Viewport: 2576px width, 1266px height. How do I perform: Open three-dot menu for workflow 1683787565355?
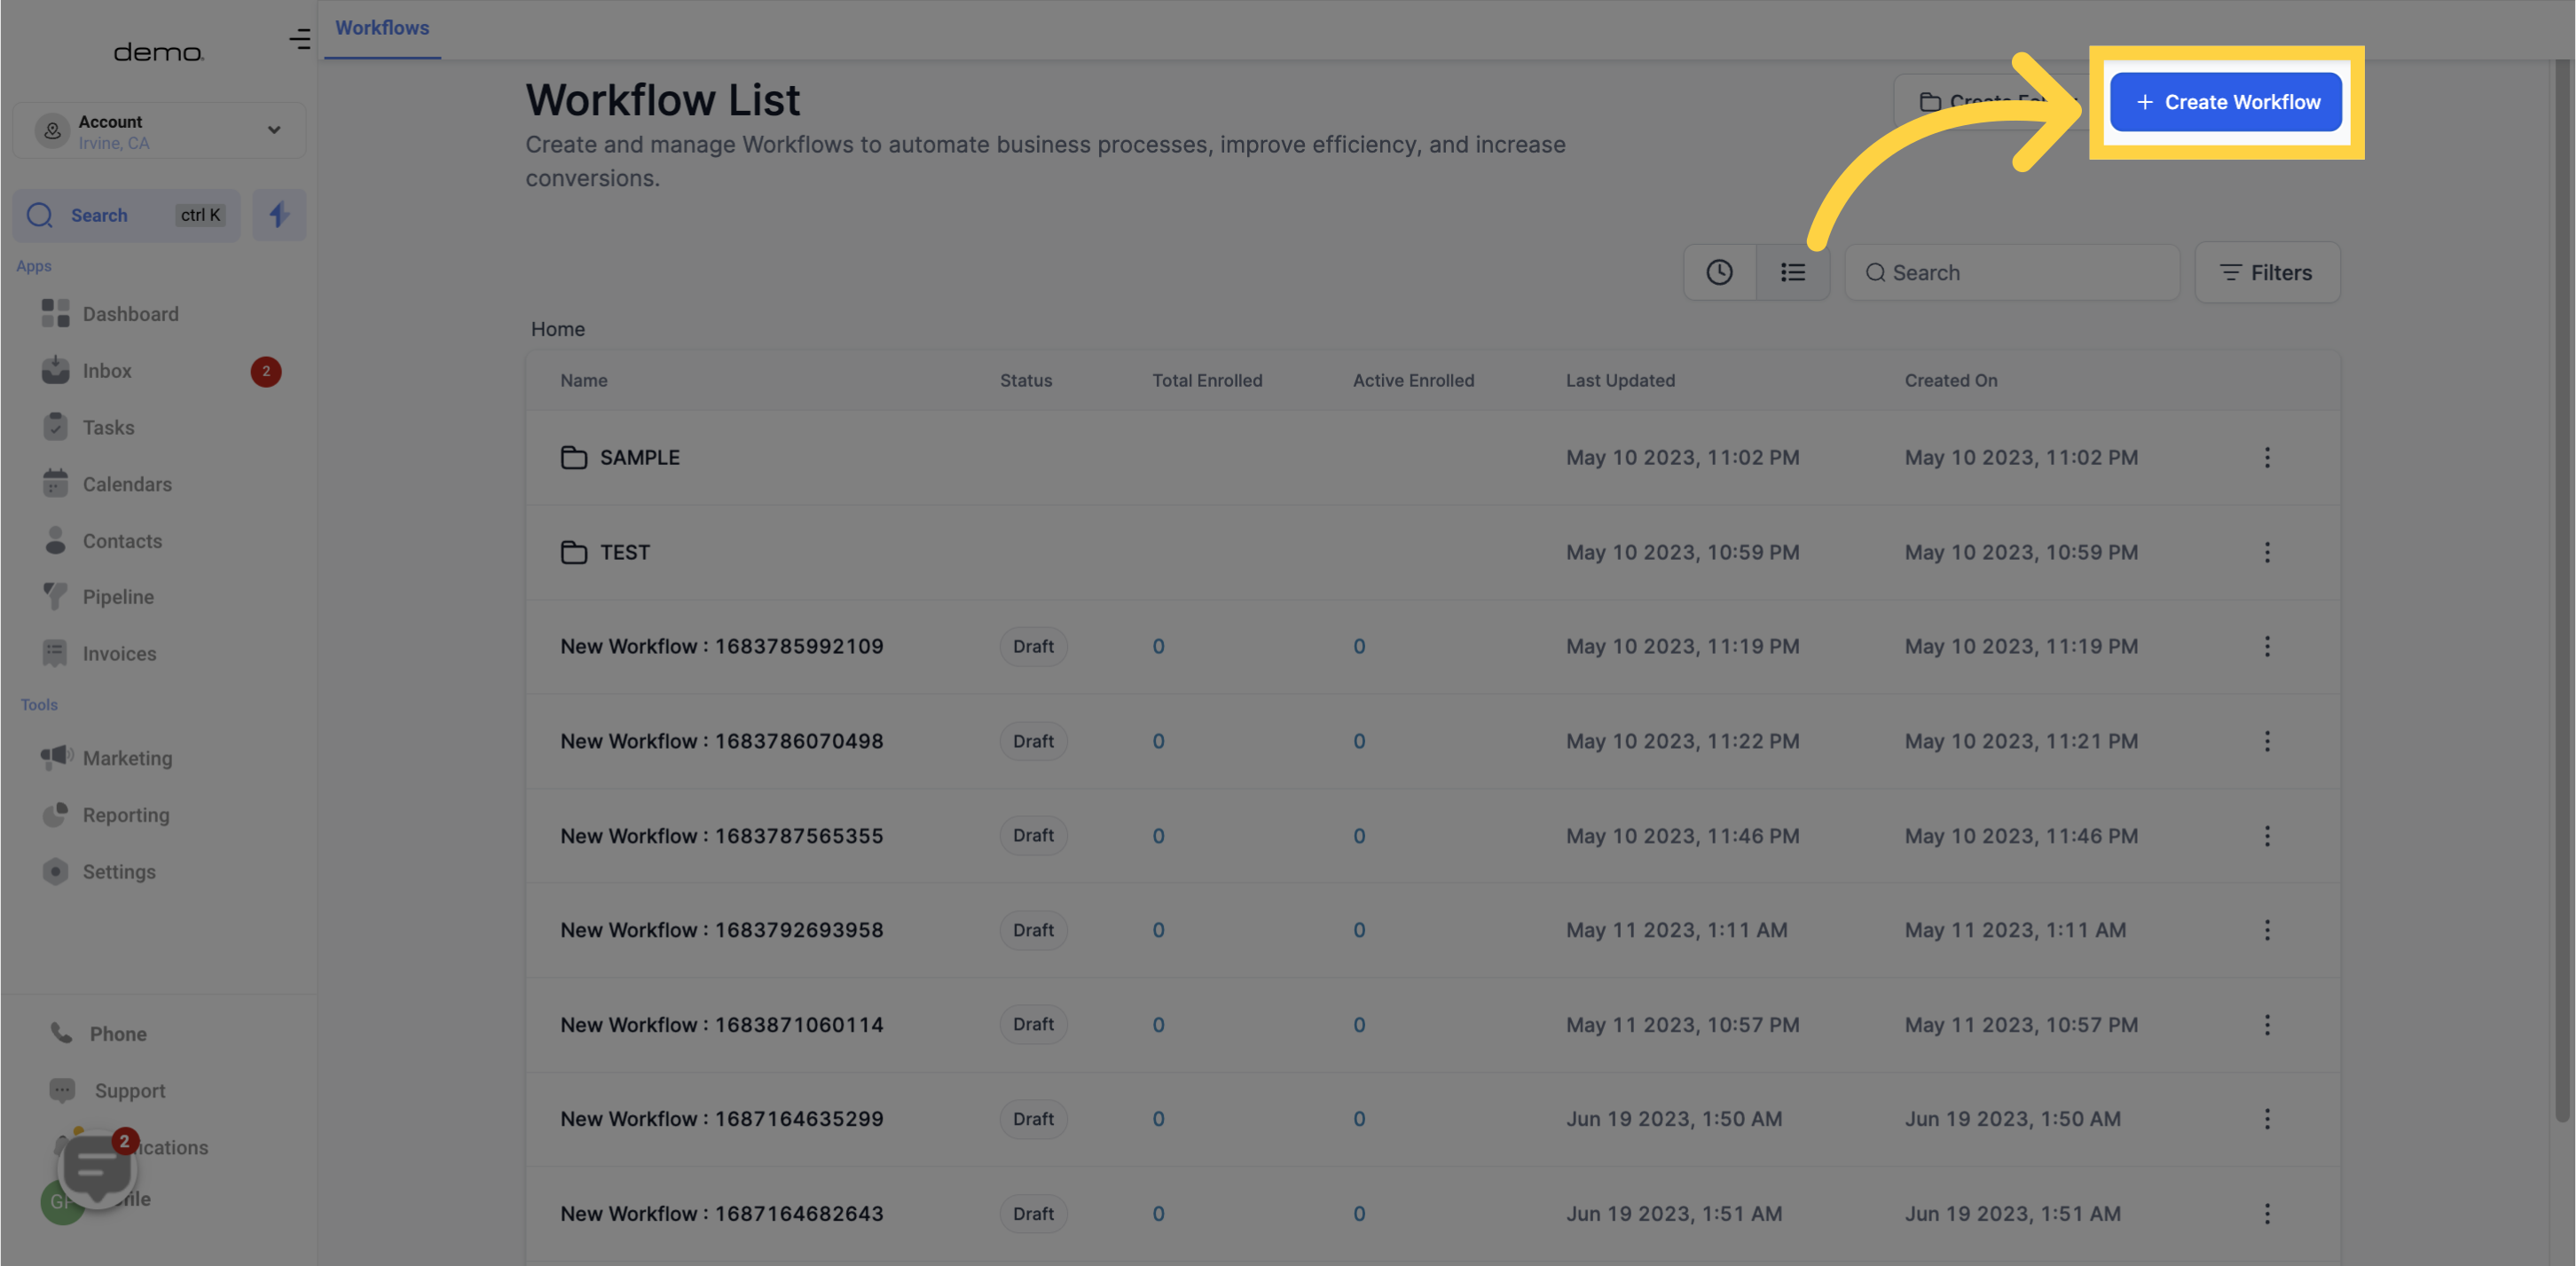coord(2267,836)
